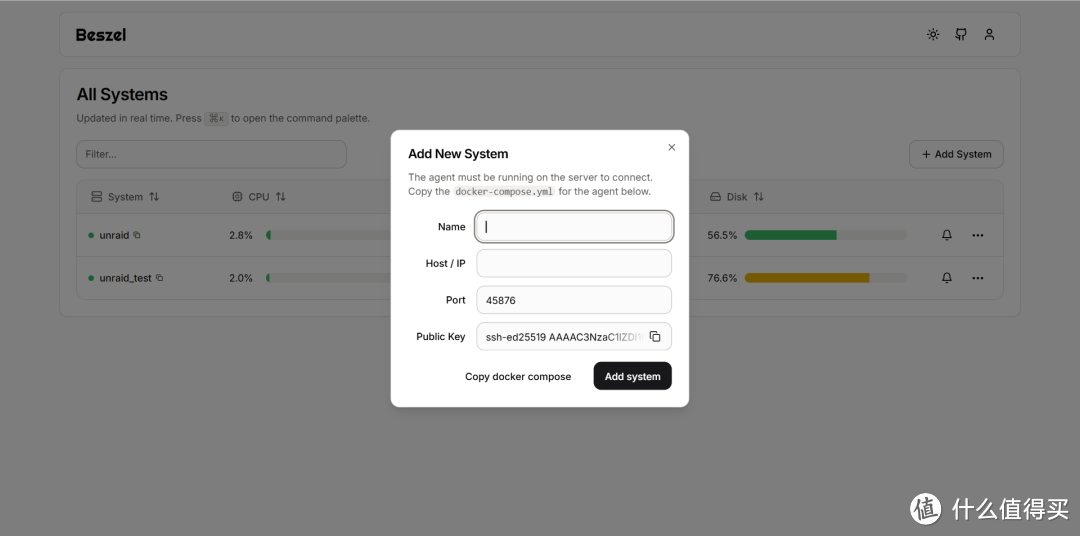Open the user account icon menu
Viewport: 1080px width, 536px height.
(x=989, y=35)
